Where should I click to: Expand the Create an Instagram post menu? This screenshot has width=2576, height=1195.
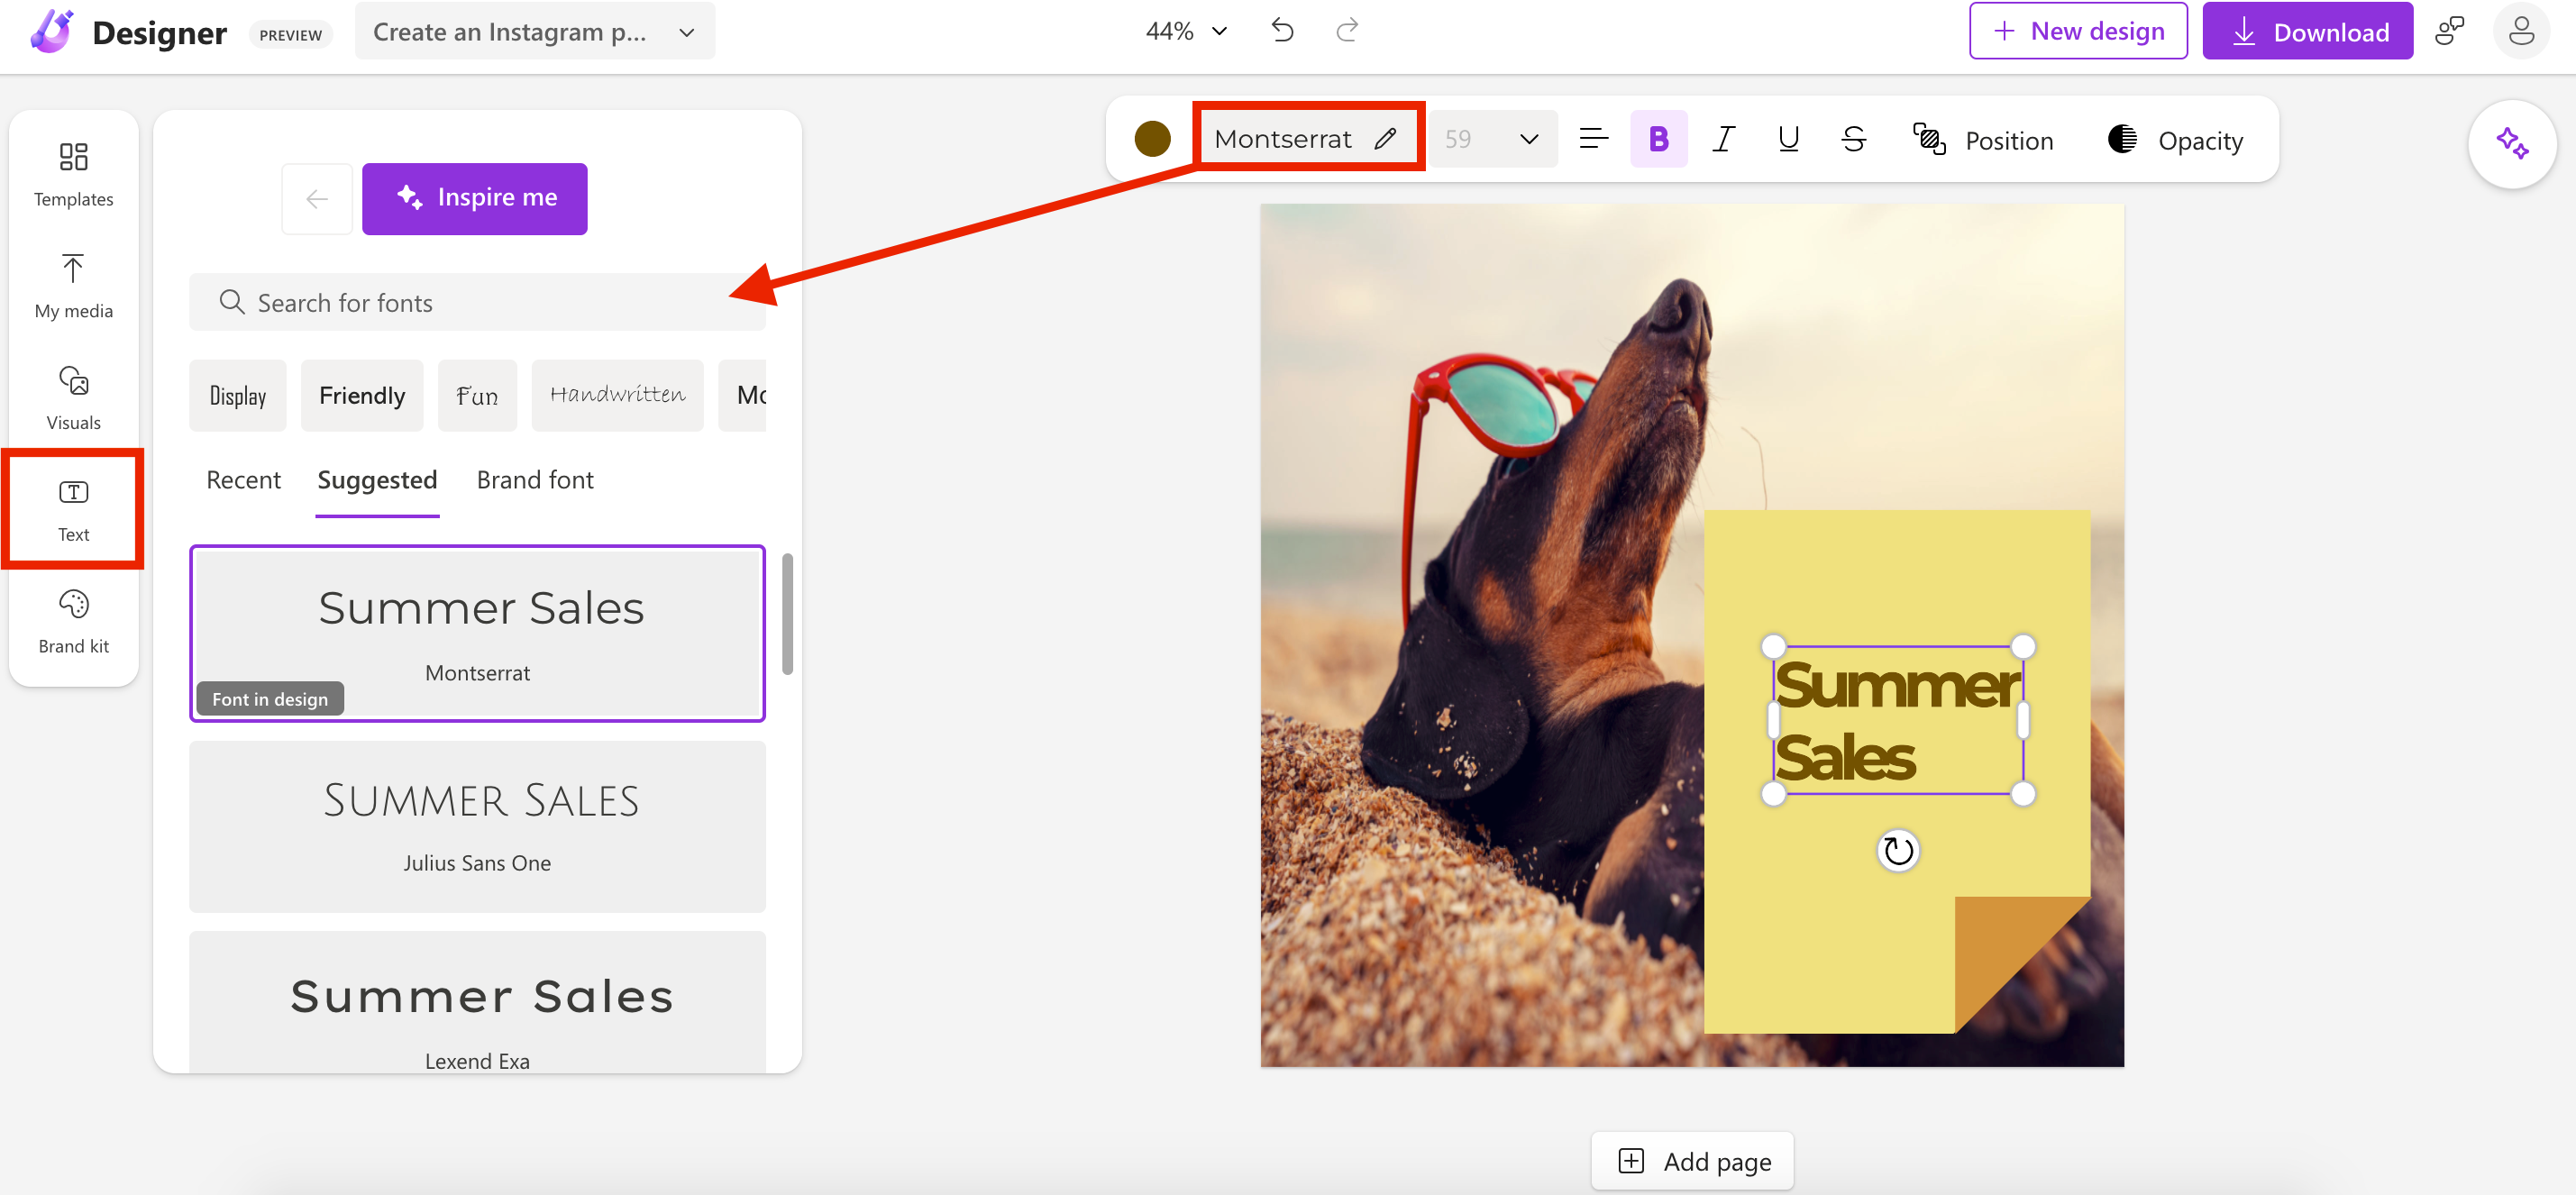point(686,31)
